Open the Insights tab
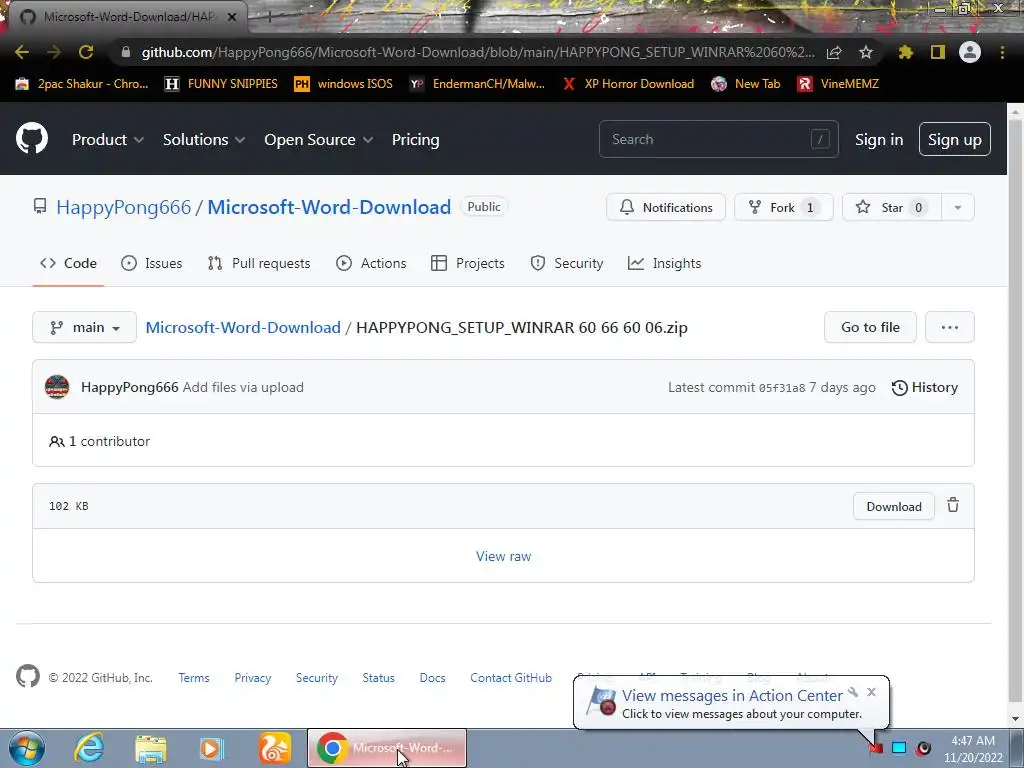 (664, 263)
